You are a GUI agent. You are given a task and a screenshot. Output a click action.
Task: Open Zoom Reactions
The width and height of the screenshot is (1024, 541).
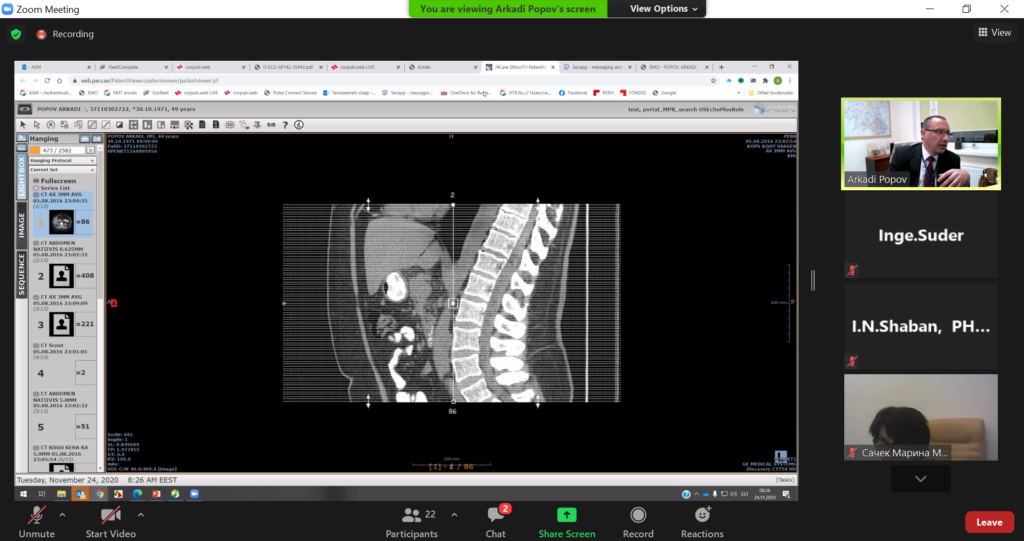point(702,522)
